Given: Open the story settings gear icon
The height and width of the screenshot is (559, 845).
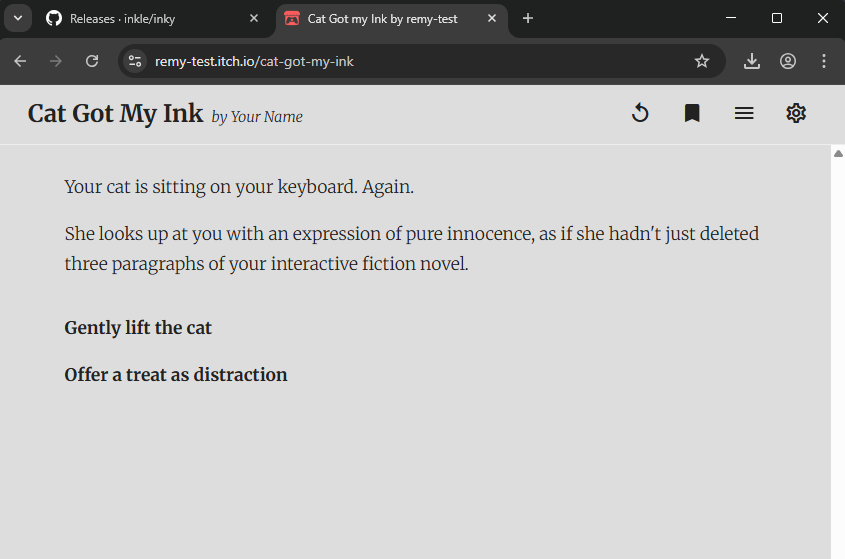Looking at the screenshot, I should coord(796,113).
